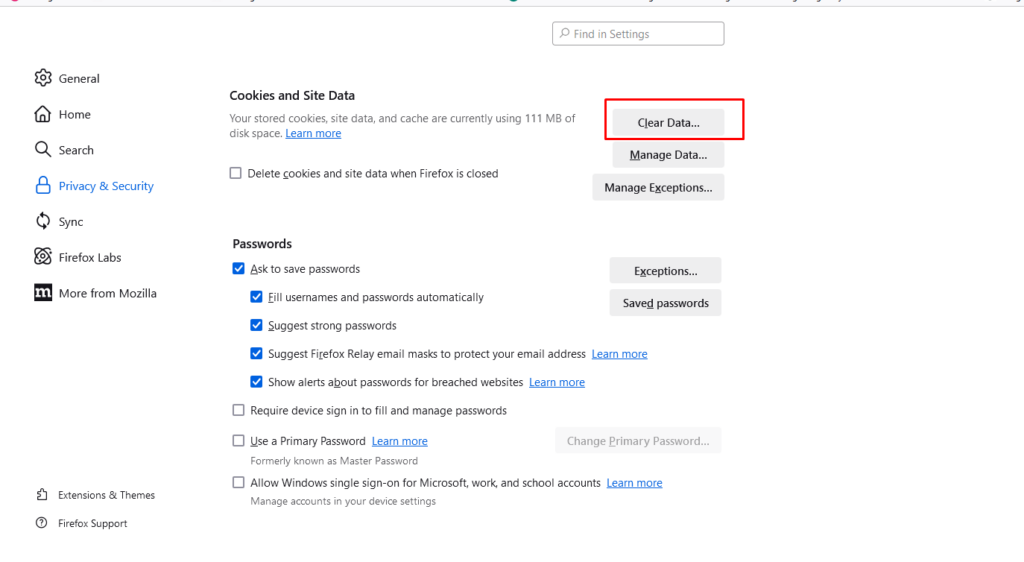Viewport: 1024px width, 562px height.
Task: Open Learn more link under Cookies and Site Data
Action: (313, 133)
